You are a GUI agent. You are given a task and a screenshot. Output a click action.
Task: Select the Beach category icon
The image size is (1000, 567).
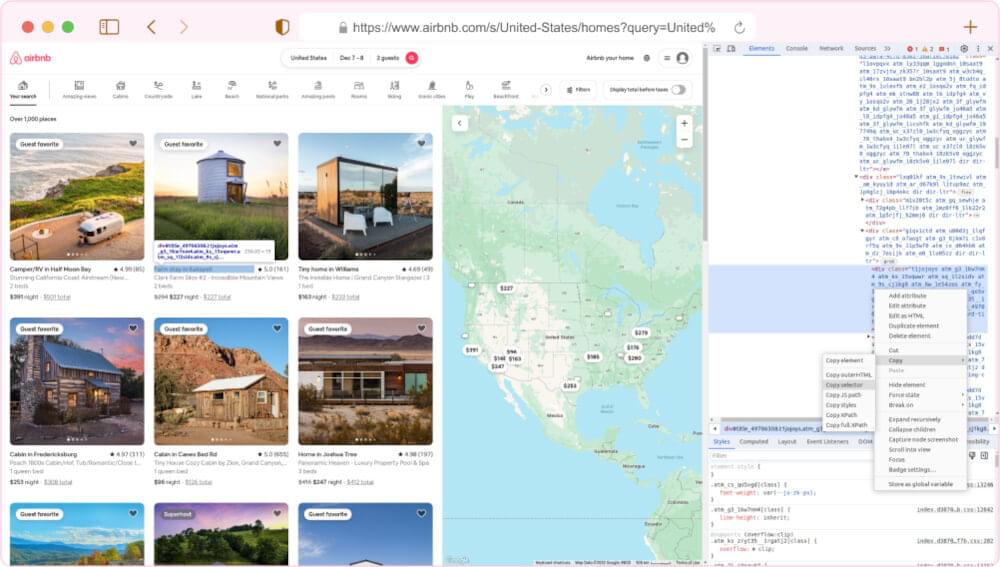[x=232, y=90]
